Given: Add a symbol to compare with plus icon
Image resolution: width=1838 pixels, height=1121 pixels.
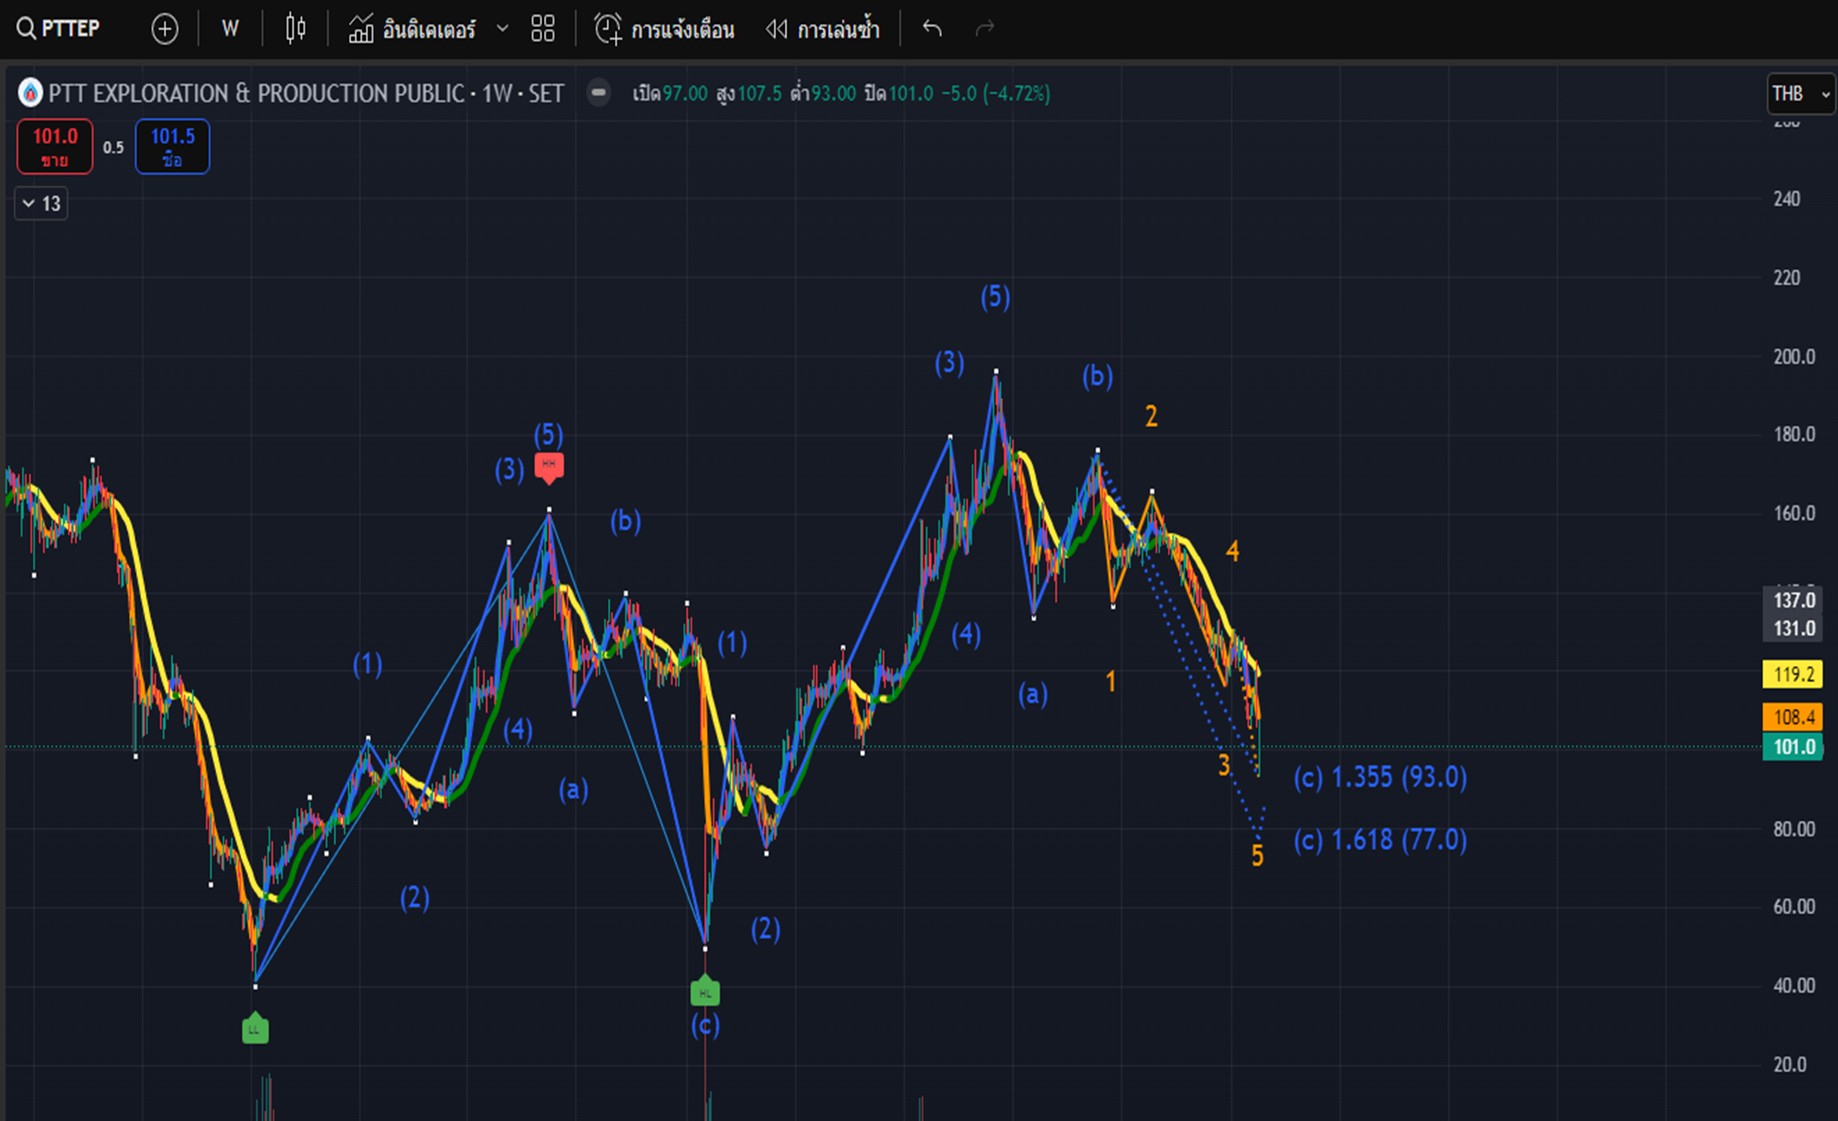Looking at the screenshot, I should (165, 29).
